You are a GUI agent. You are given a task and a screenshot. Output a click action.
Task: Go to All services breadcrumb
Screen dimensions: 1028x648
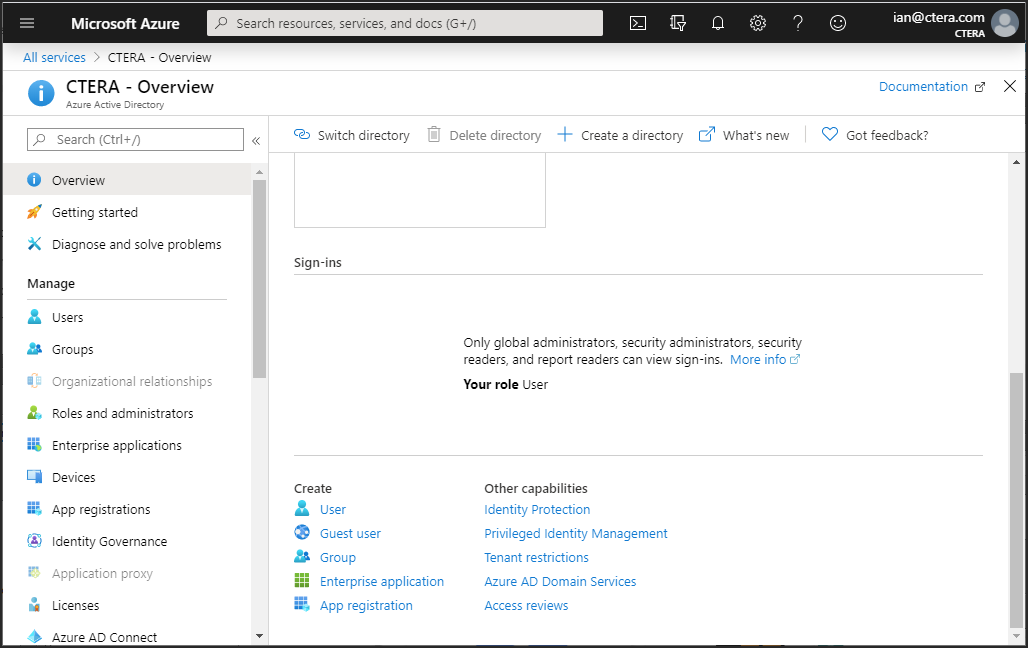54,58
